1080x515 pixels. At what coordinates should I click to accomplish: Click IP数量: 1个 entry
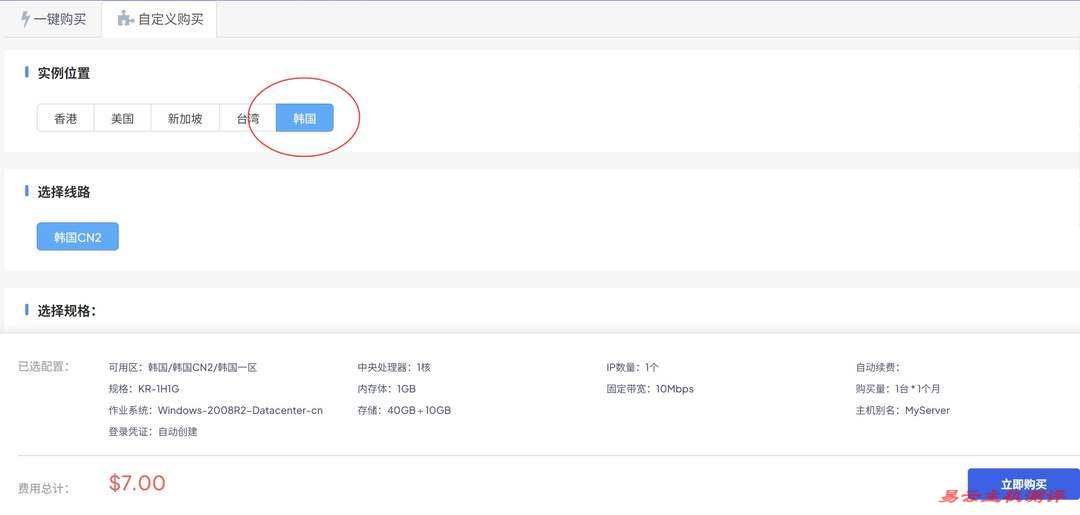pyautogui.click(x=632, y=368)
